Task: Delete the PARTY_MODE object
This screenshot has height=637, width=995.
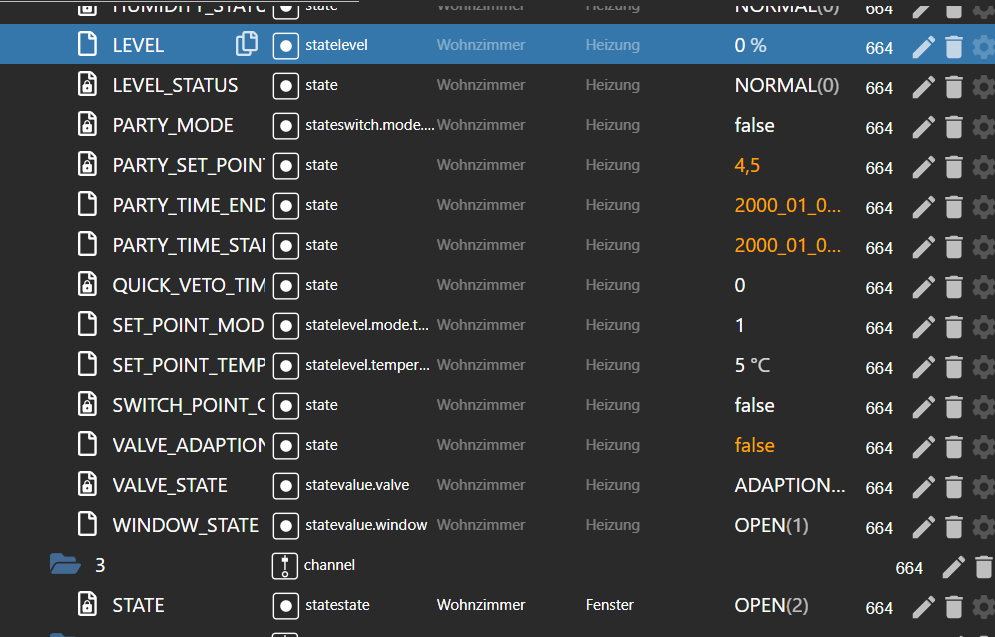Action: 953,126
